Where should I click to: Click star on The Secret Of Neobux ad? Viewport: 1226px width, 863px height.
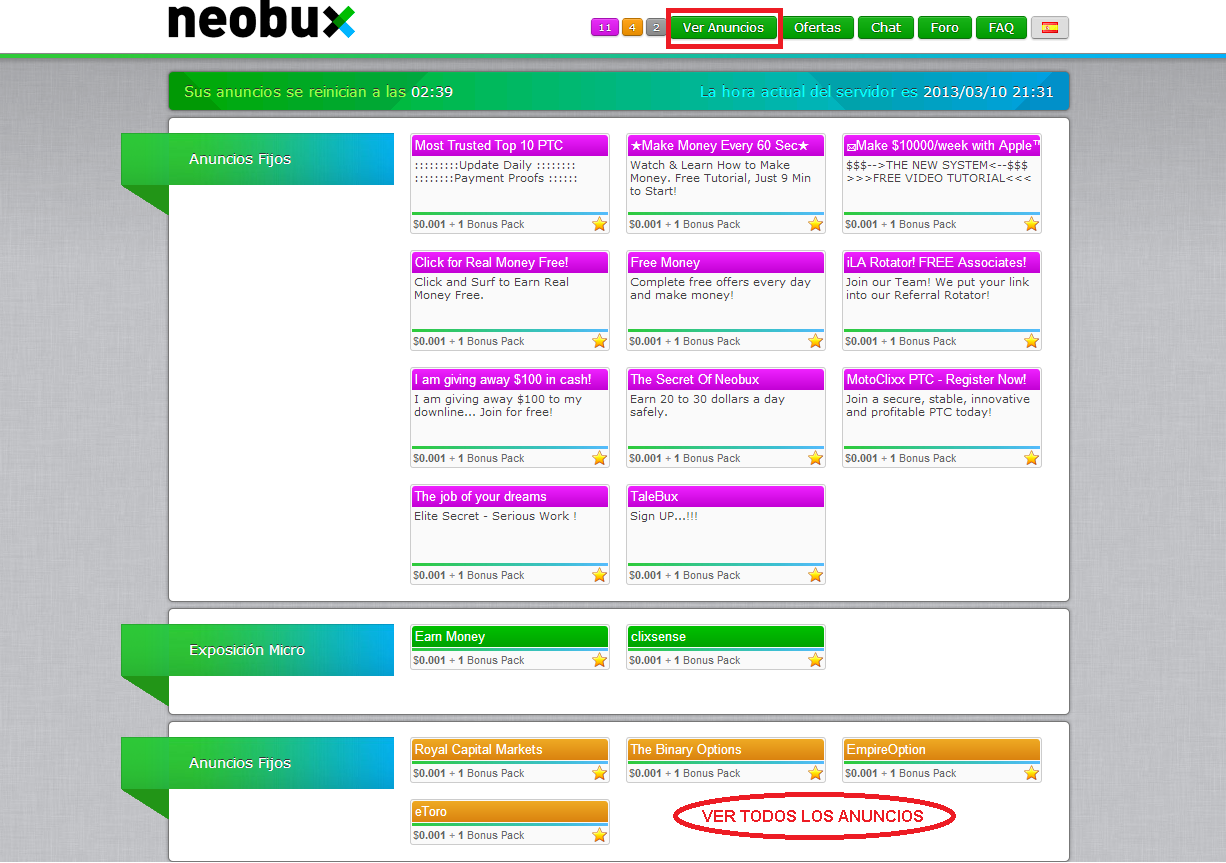coord(815,458)
